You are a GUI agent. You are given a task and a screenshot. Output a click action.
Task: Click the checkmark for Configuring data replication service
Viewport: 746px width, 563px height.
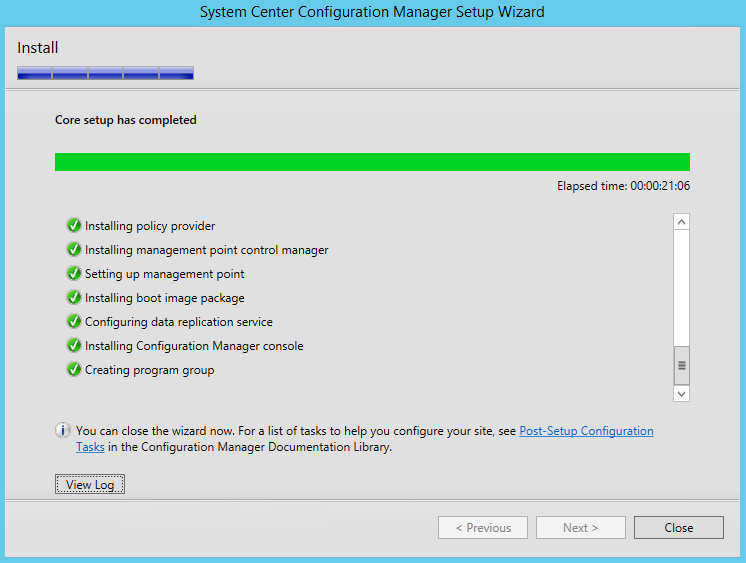(x=74, y=321)
